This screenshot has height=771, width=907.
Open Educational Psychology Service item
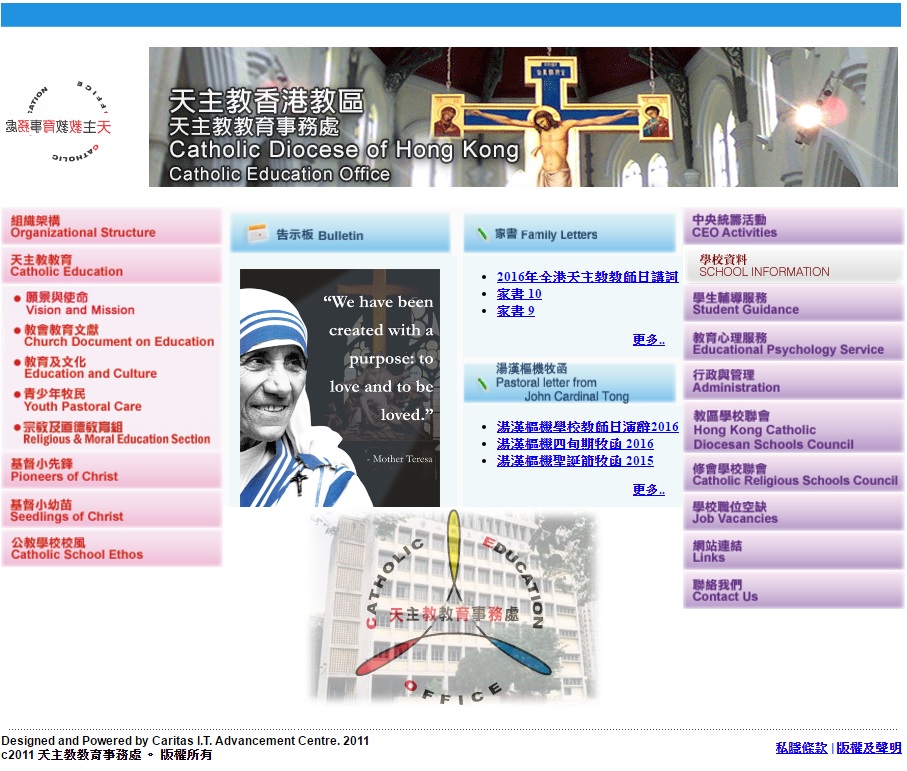(x=793, y=343)
